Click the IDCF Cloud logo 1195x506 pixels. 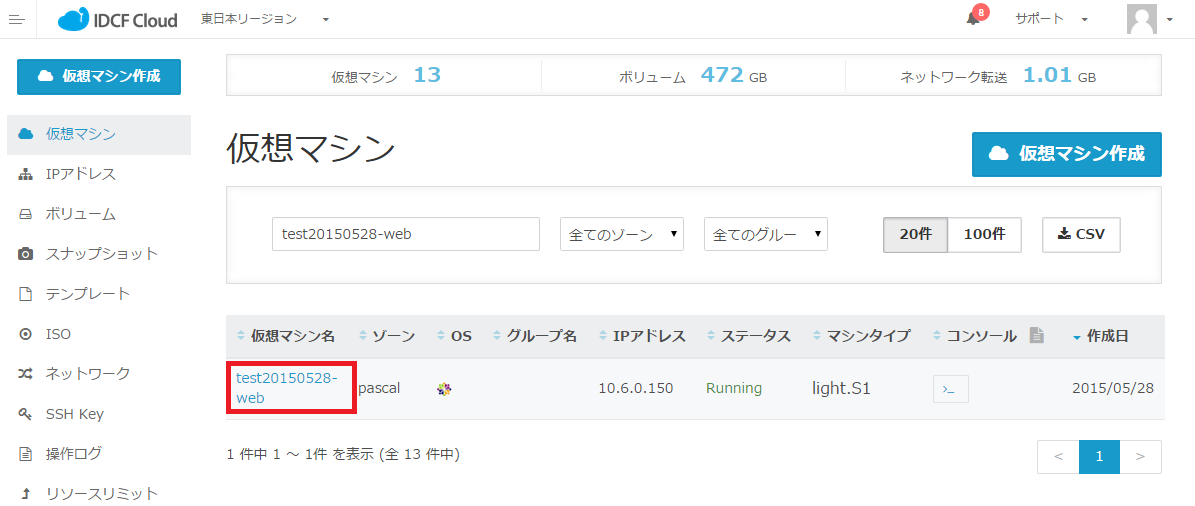click(x=118, y=19)
